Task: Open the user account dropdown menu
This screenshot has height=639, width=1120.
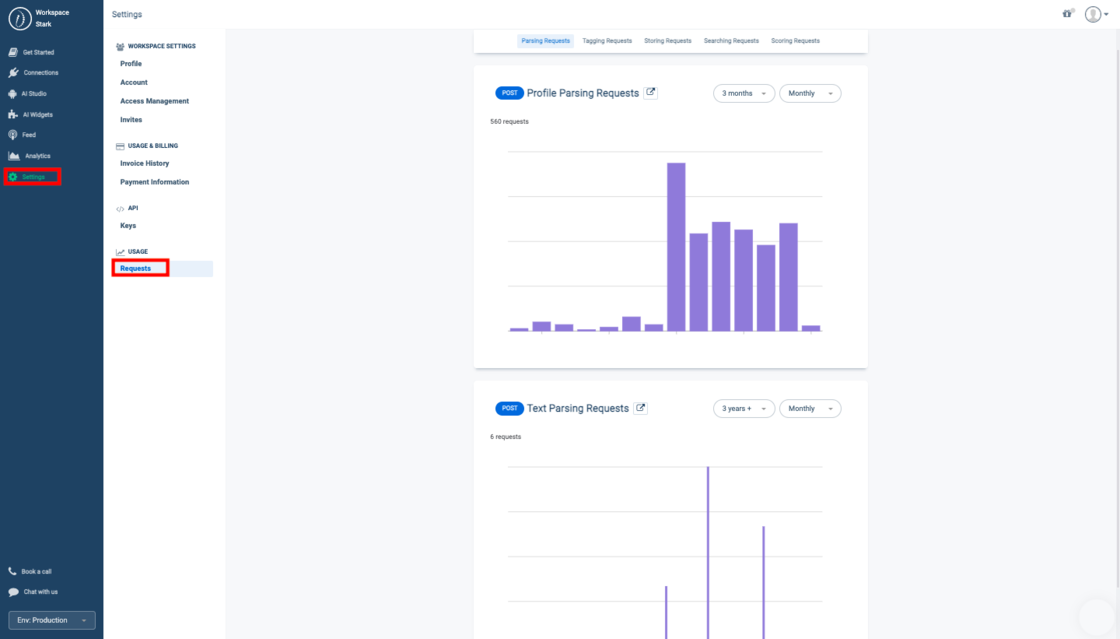Action: (1094, 14)
